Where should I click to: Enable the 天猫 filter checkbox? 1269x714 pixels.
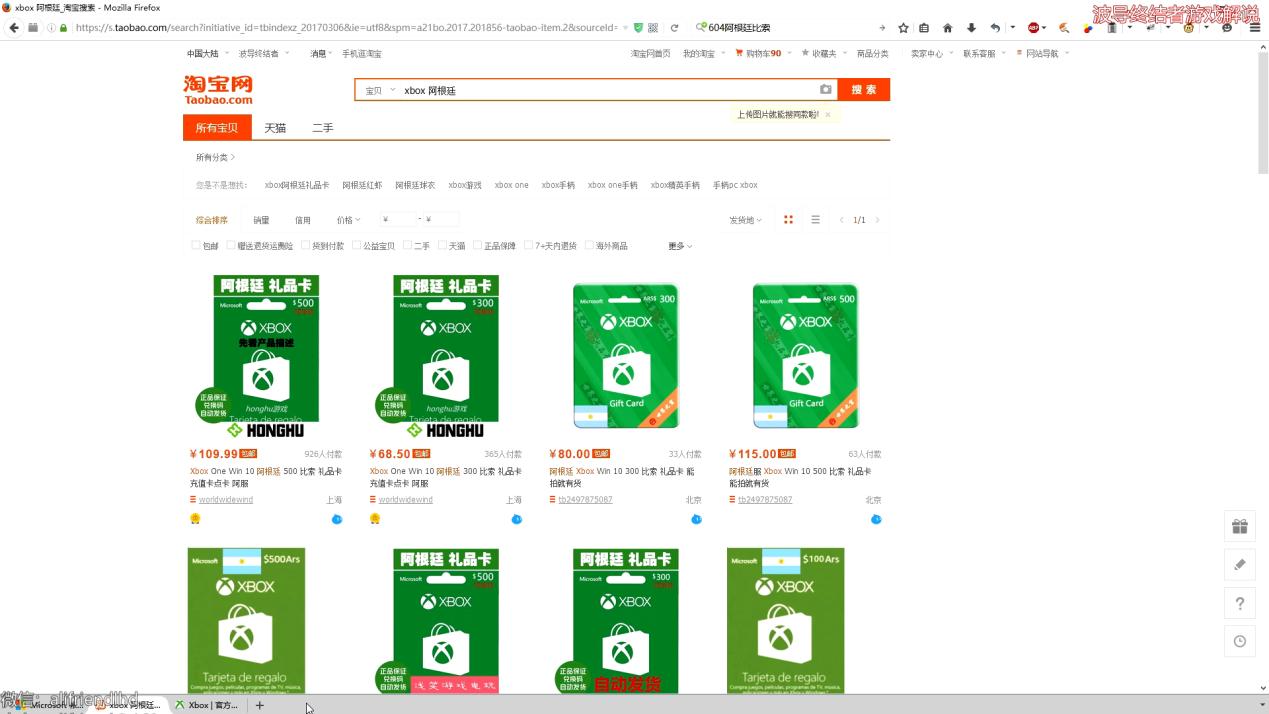pos(442,245)
